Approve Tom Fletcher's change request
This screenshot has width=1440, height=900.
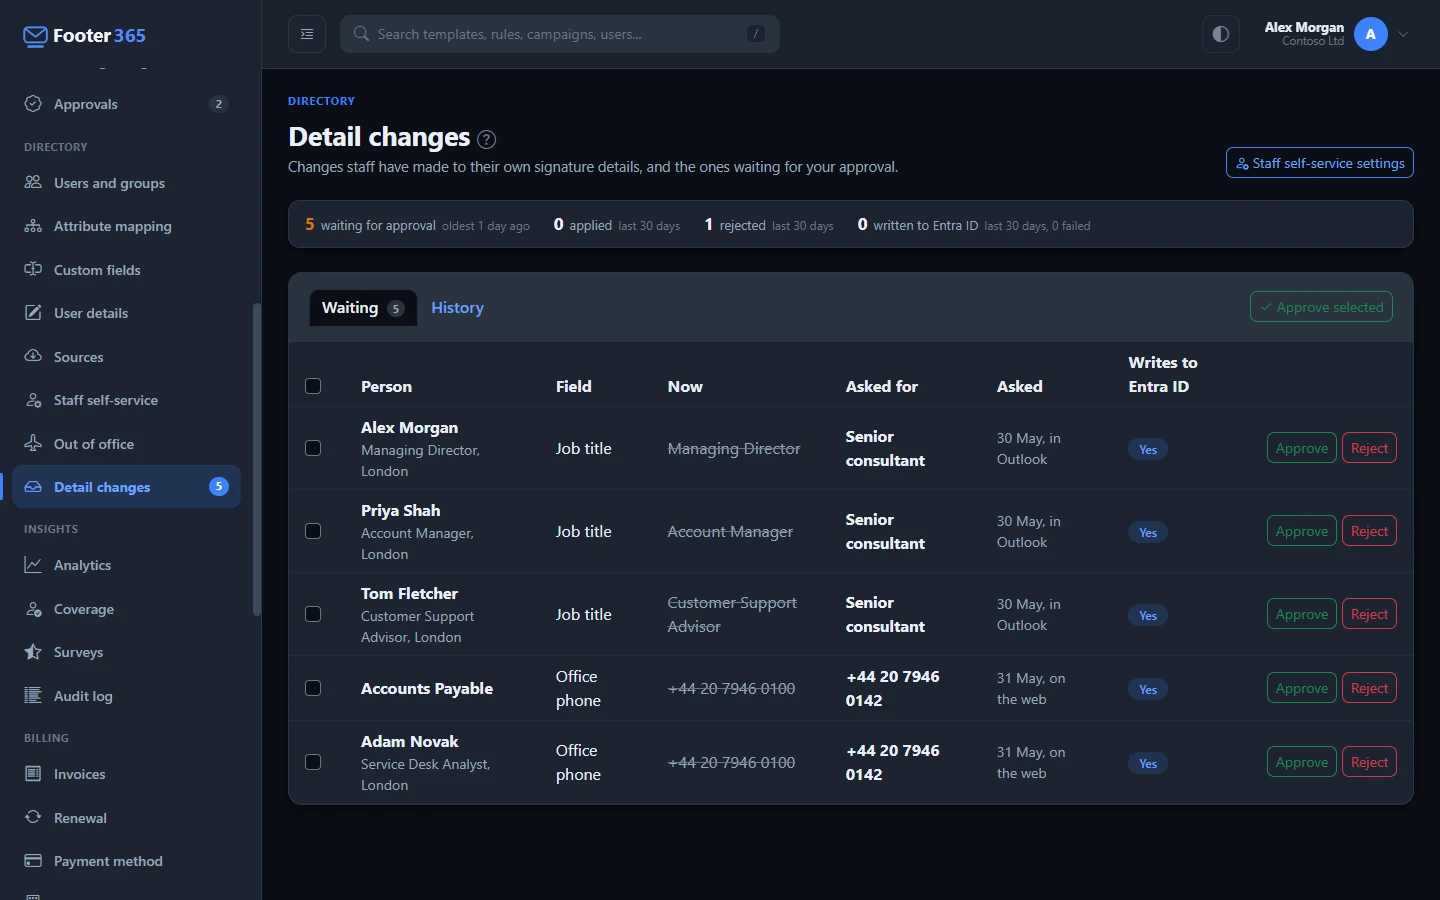[1302, 614]
